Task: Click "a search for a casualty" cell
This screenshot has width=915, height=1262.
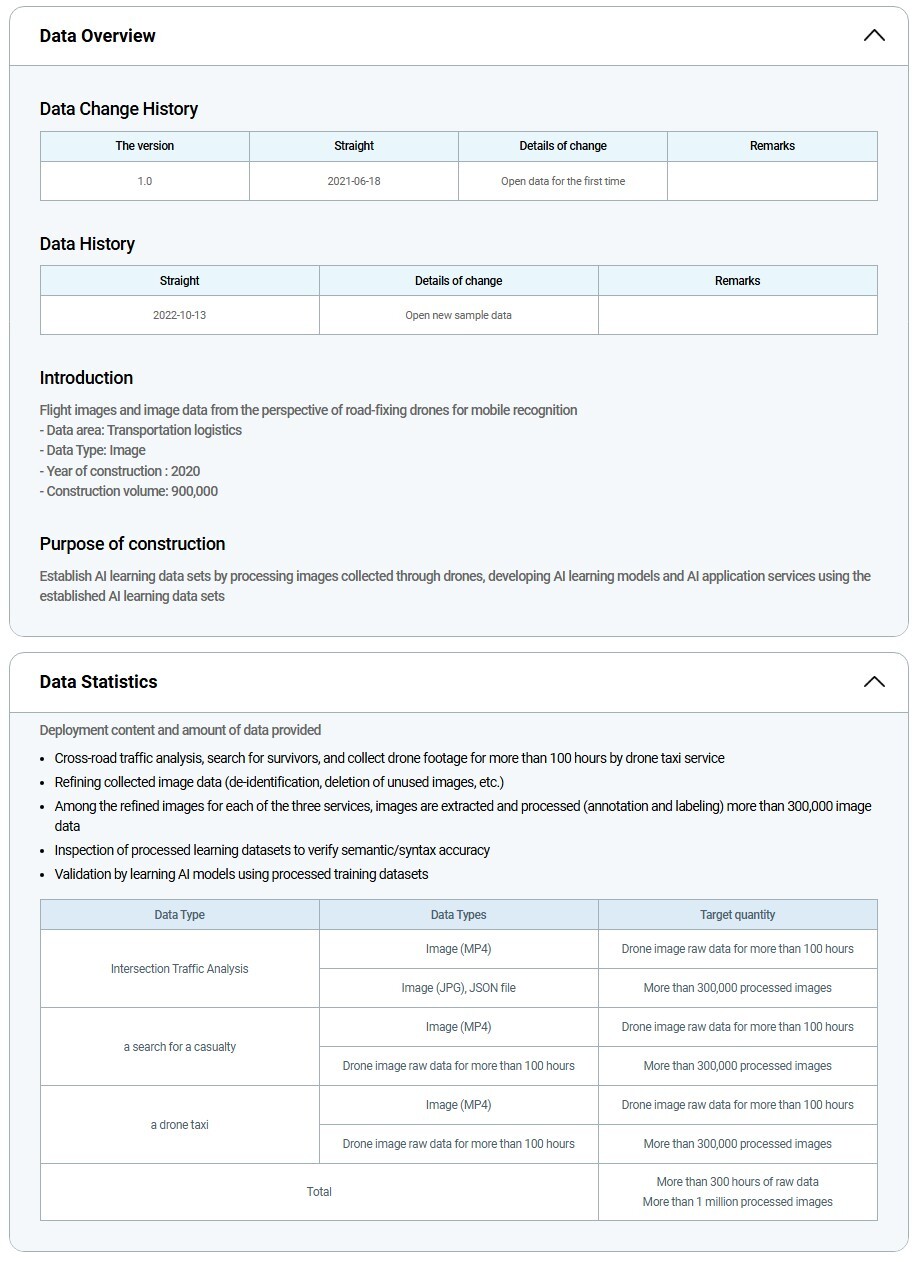Action: pyautogui.click(x=180, y=1047)
